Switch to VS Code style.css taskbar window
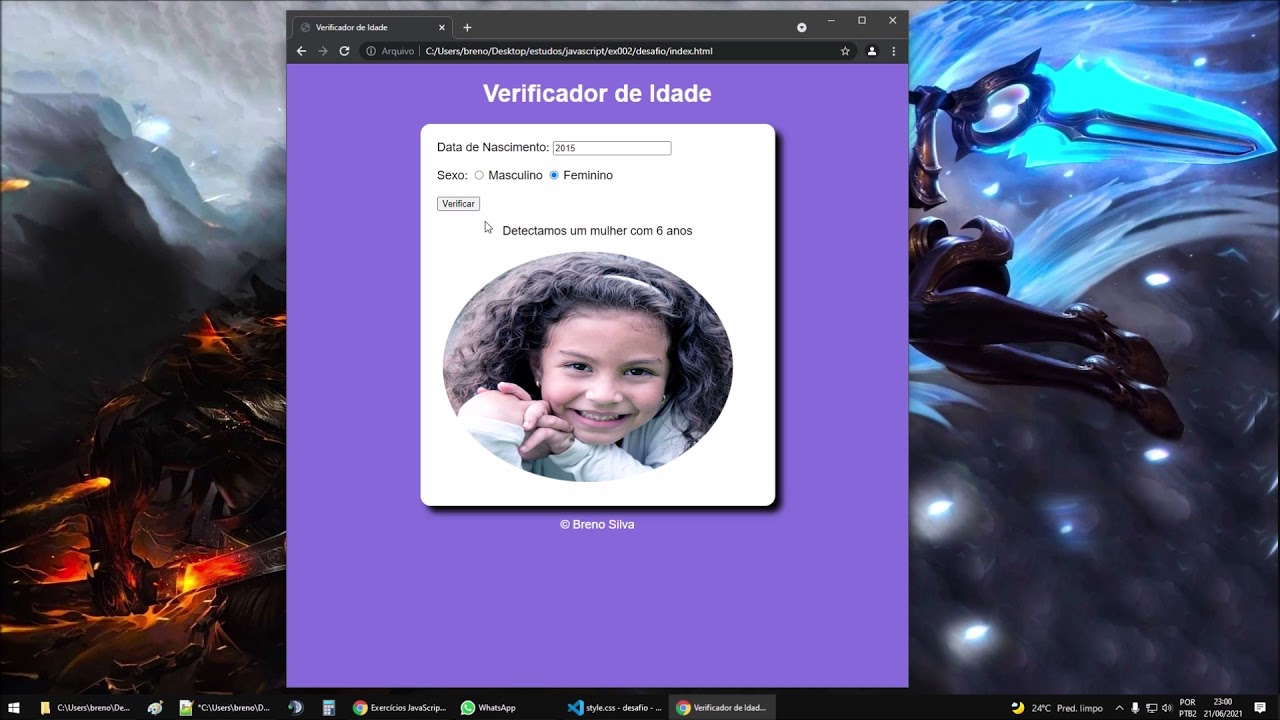The image size is (1280, 720). coord(614,707)
